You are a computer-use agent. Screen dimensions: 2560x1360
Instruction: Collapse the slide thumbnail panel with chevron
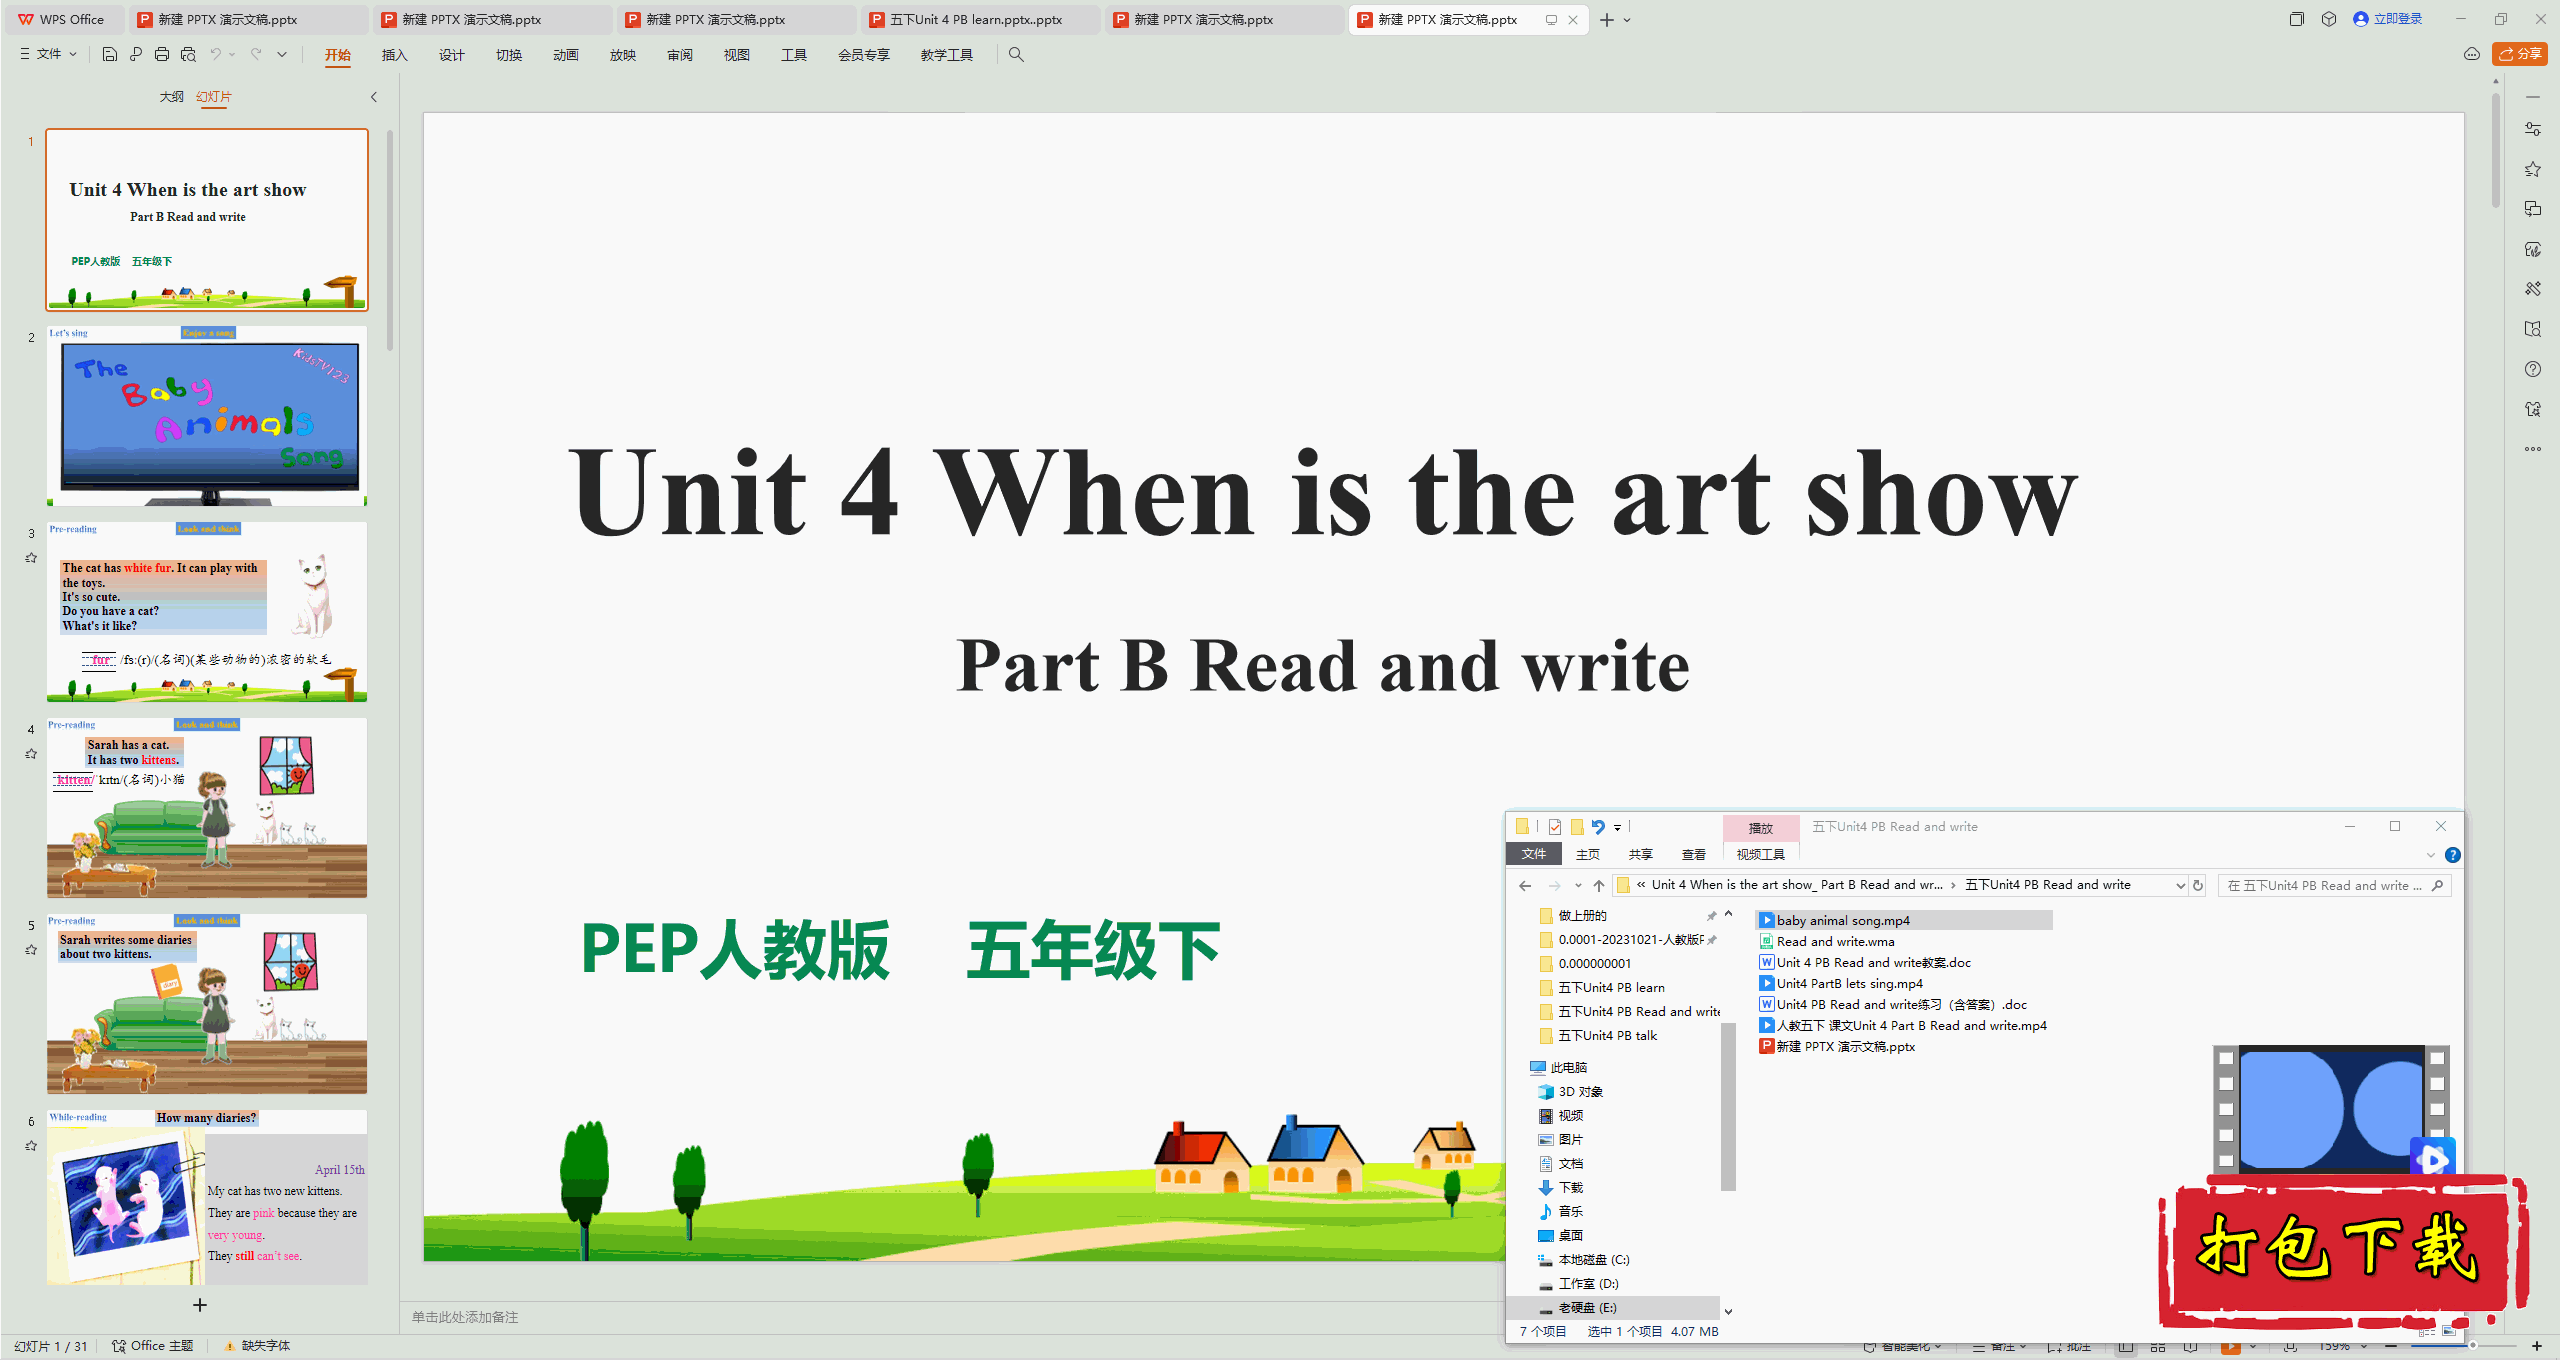click(374, 97)
